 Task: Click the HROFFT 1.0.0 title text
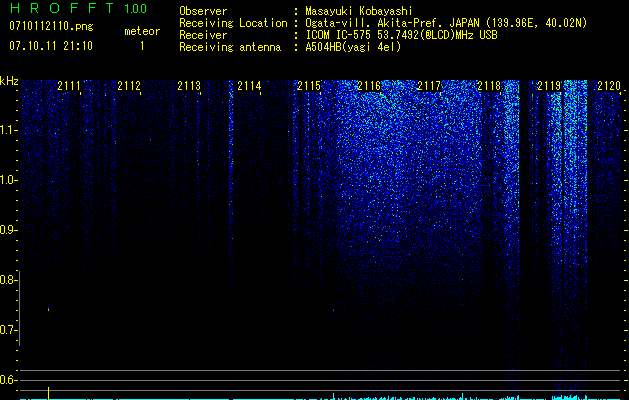(78, 8)
